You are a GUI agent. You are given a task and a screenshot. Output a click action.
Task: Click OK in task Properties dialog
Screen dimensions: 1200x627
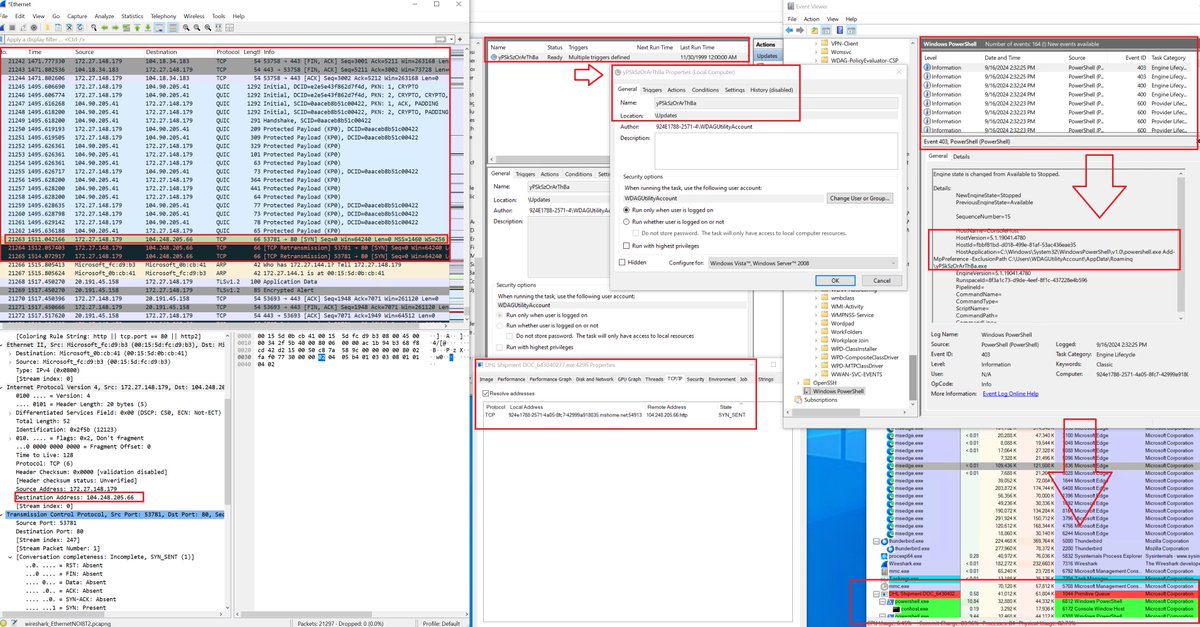point(835,281)
